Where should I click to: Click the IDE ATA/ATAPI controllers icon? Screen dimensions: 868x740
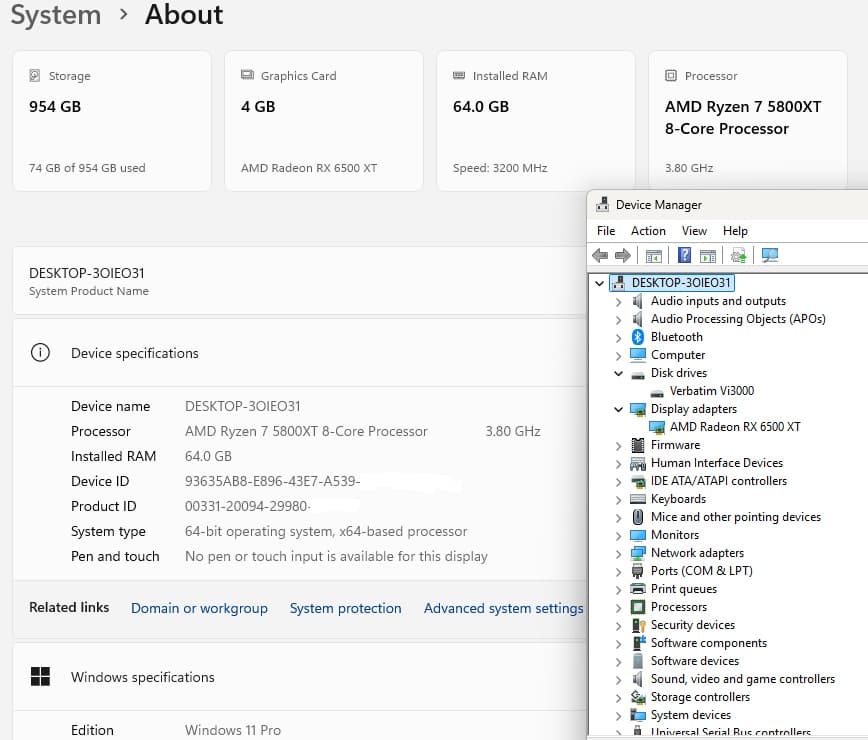click(638, 481)
